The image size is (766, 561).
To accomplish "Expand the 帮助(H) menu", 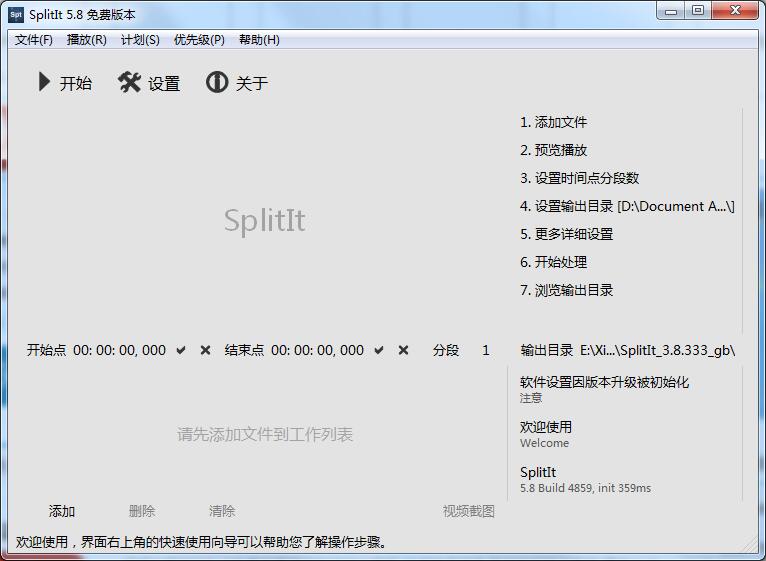I will coord(259,40).
